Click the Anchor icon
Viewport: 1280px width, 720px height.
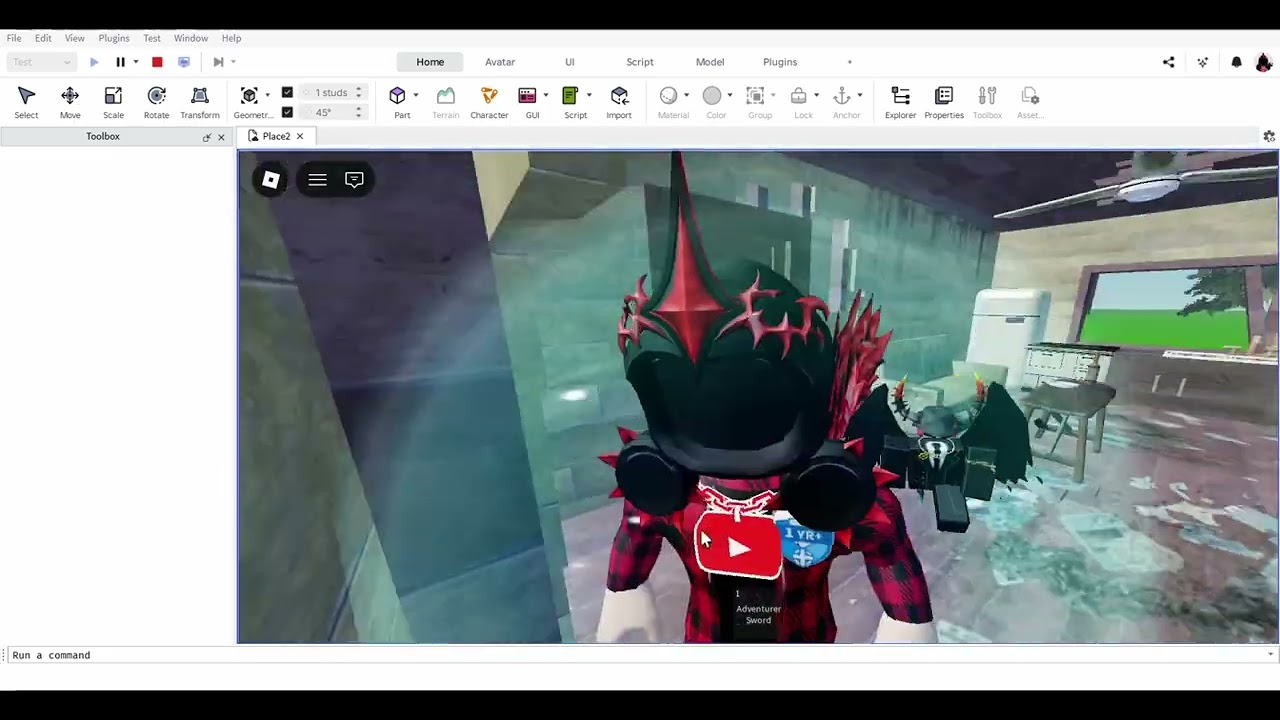click(x=842, y=95)
